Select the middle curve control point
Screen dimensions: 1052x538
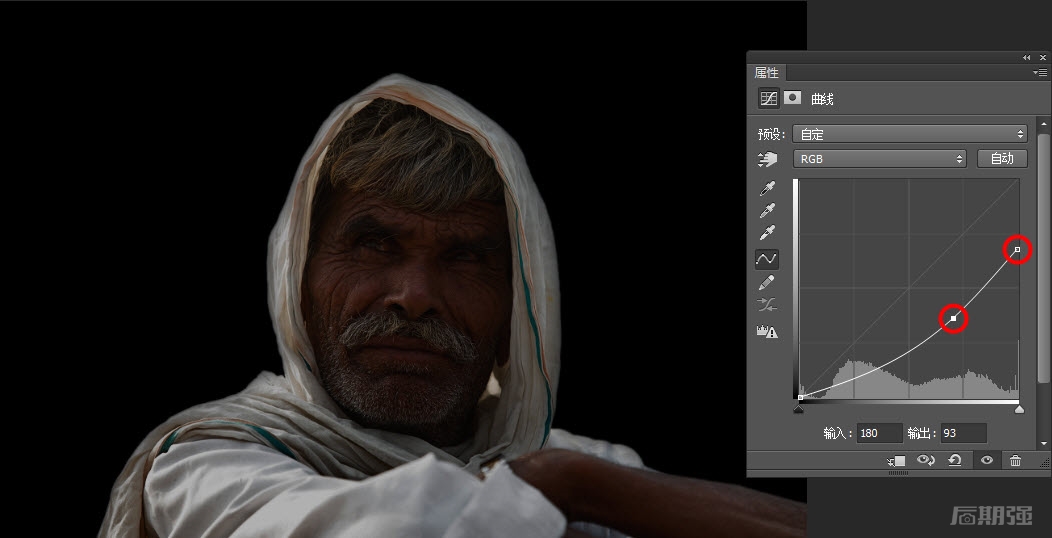(954, 319)
